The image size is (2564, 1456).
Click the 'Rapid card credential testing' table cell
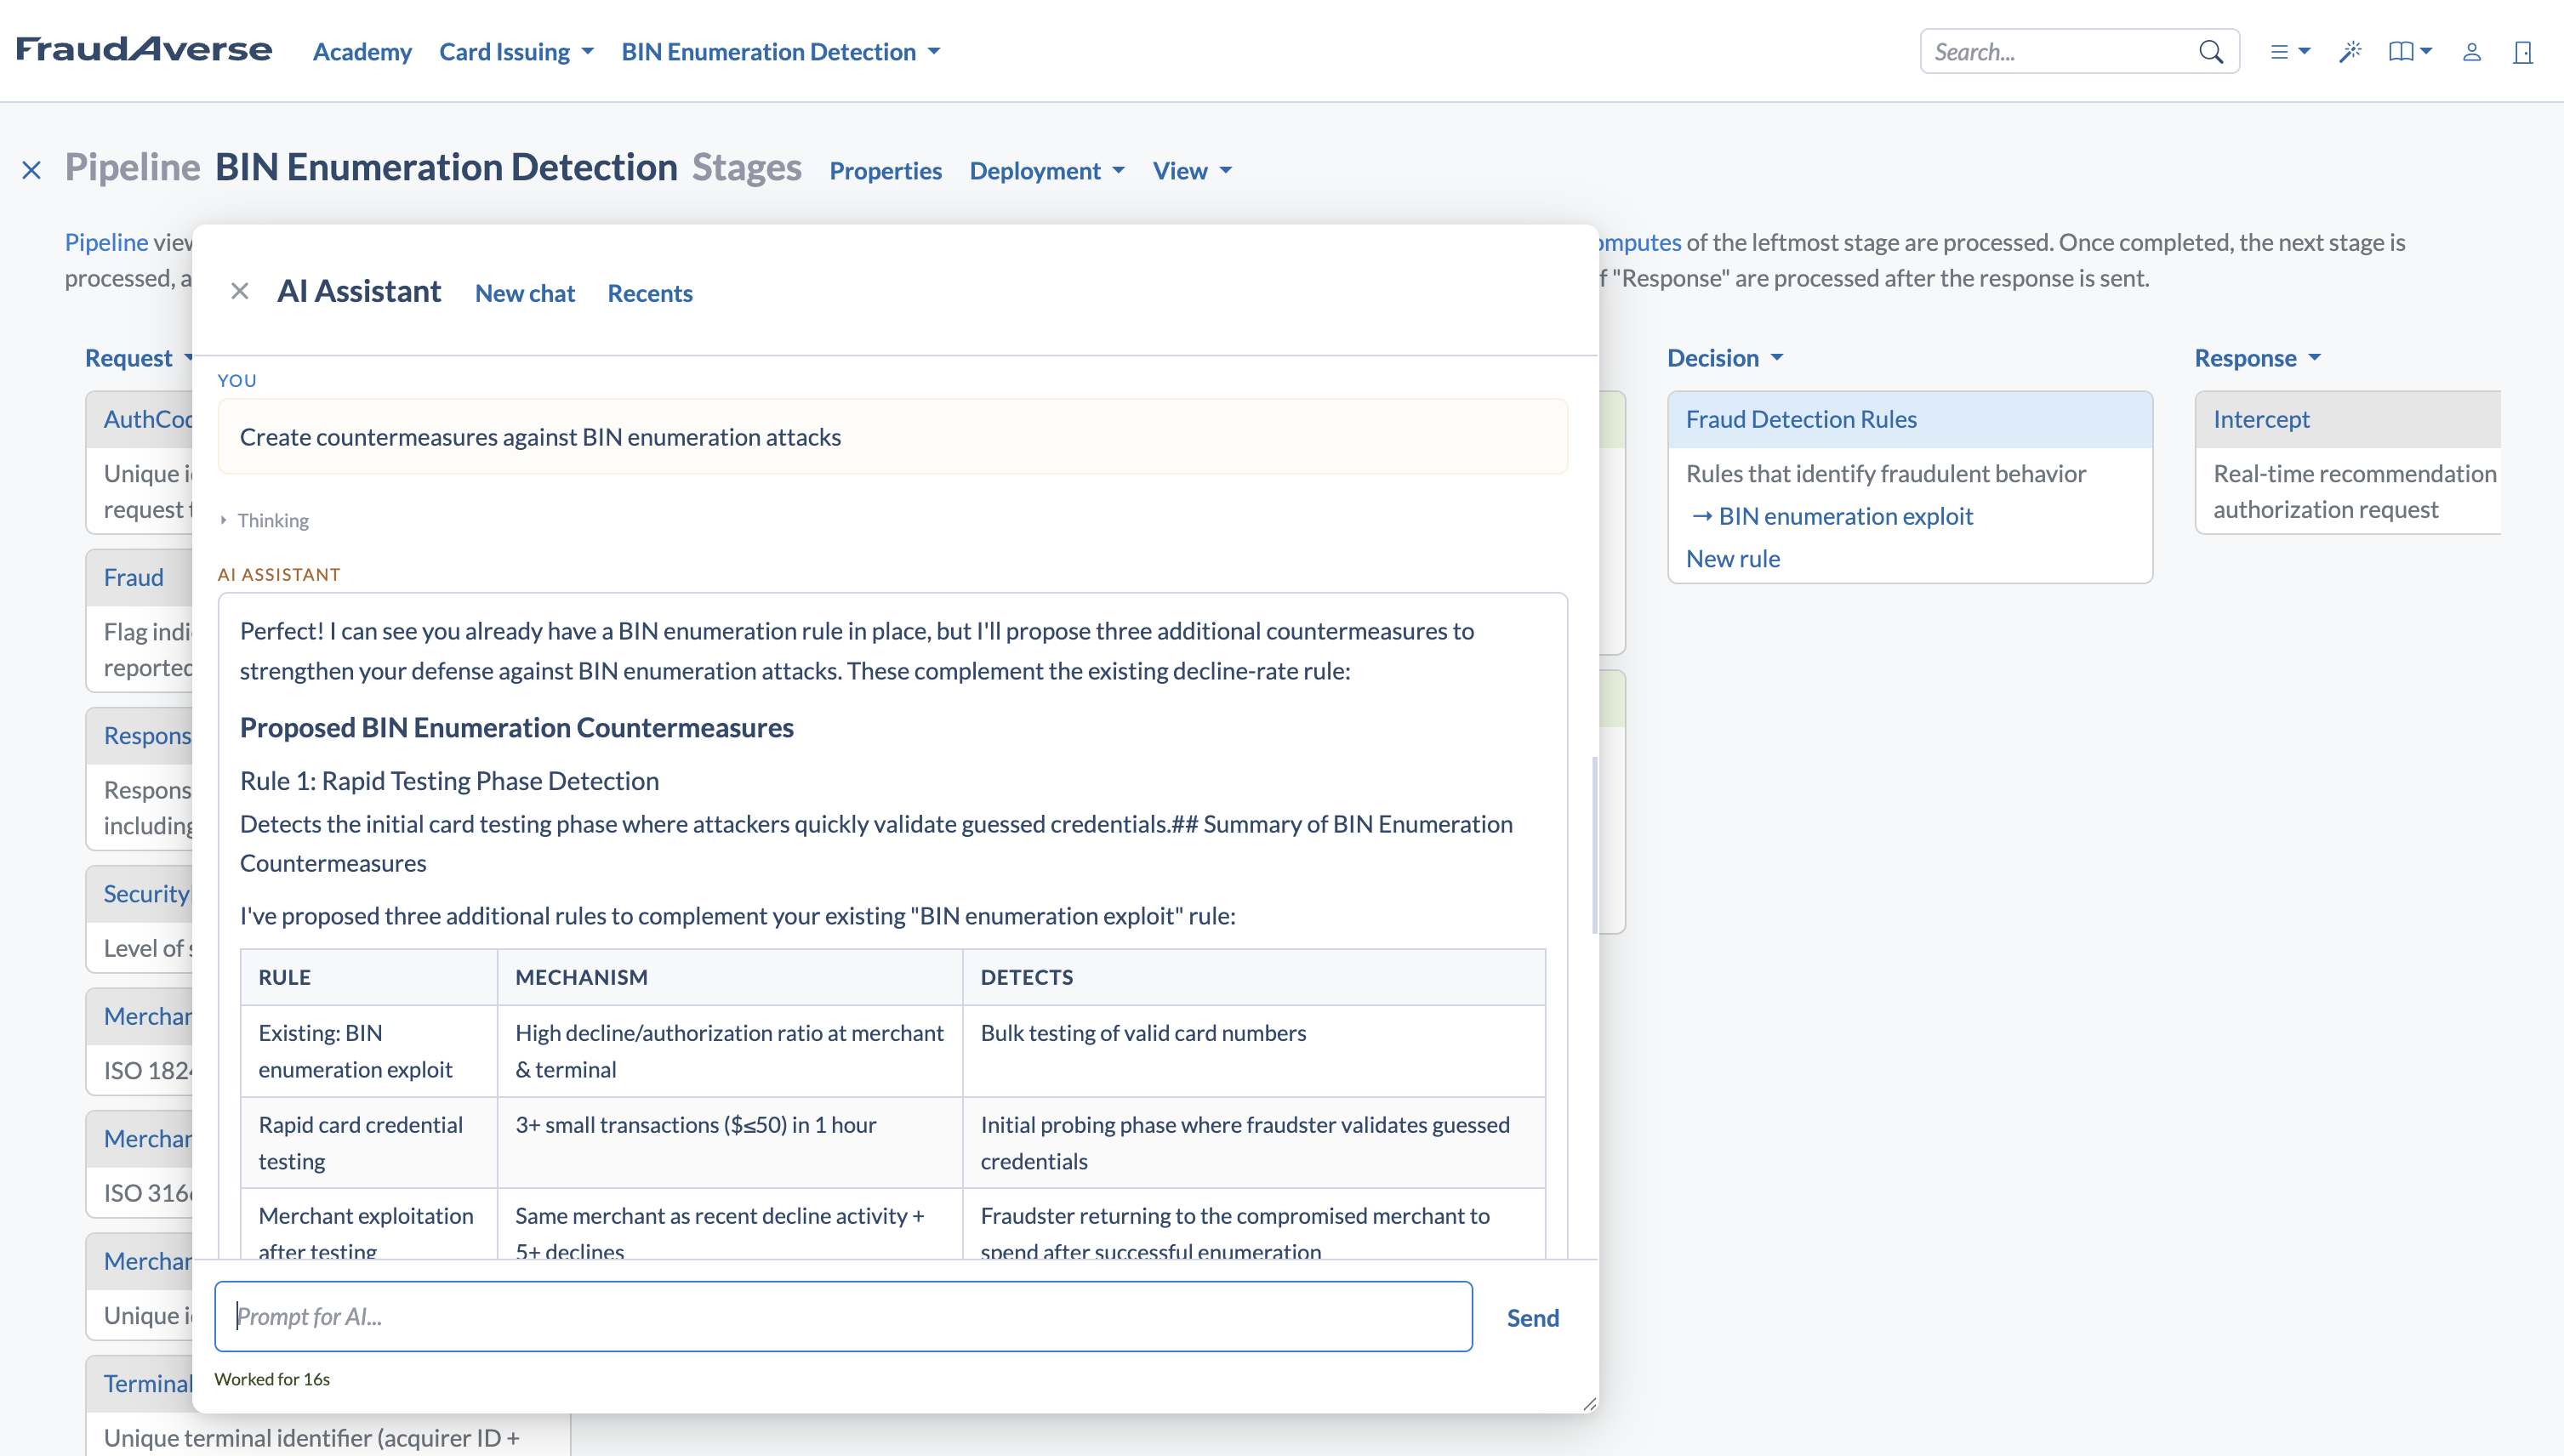tap(368, 1143)
